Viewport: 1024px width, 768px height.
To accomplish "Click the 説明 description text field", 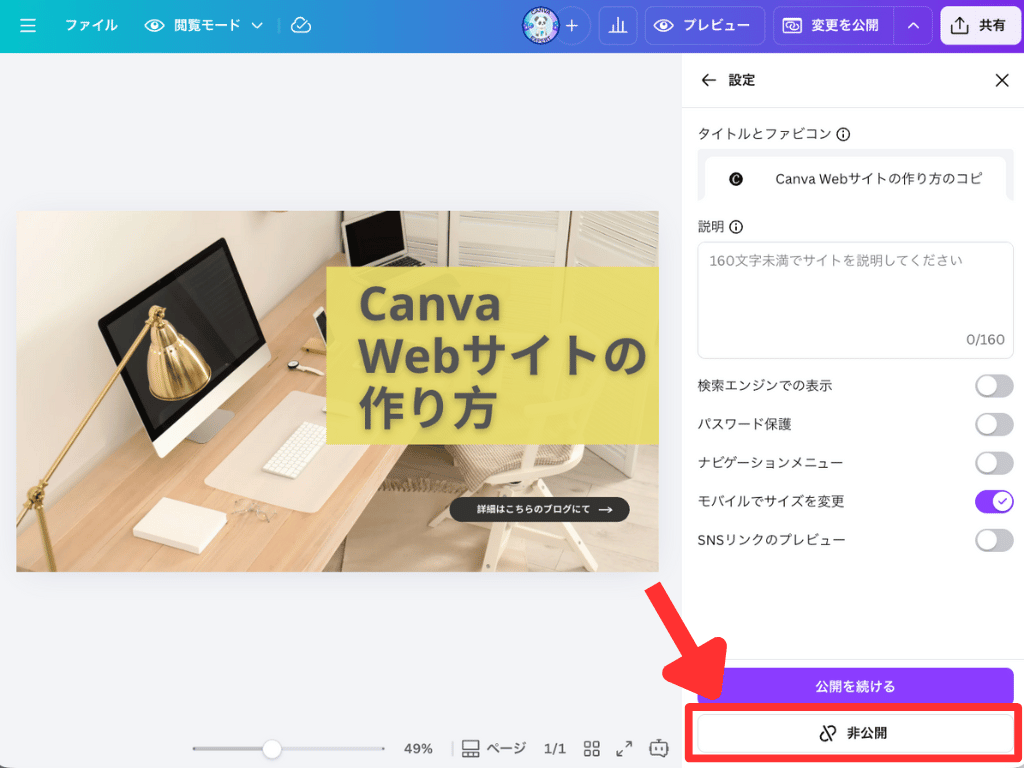I will click(855, 300).
